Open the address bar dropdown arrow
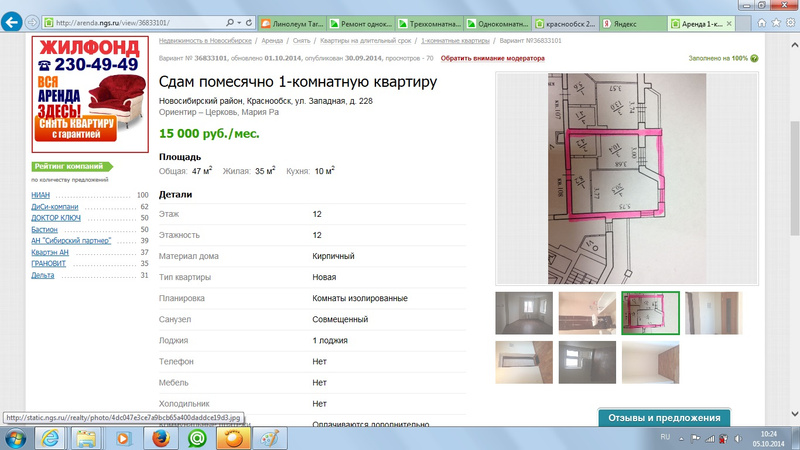The width and height of the screenshot is (800, 450). [239, 22]
